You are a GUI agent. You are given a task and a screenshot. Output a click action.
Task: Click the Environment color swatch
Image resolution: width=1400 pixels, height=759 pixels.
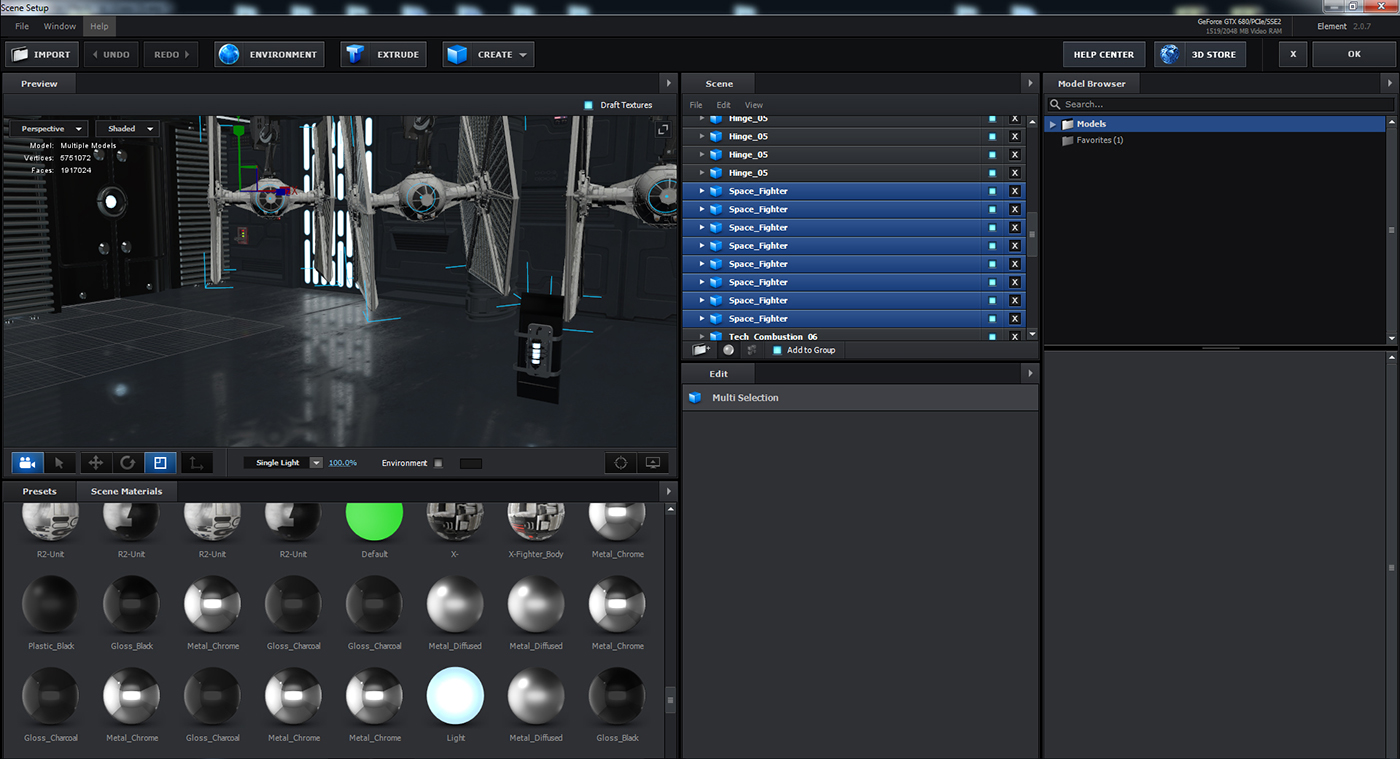470,463
